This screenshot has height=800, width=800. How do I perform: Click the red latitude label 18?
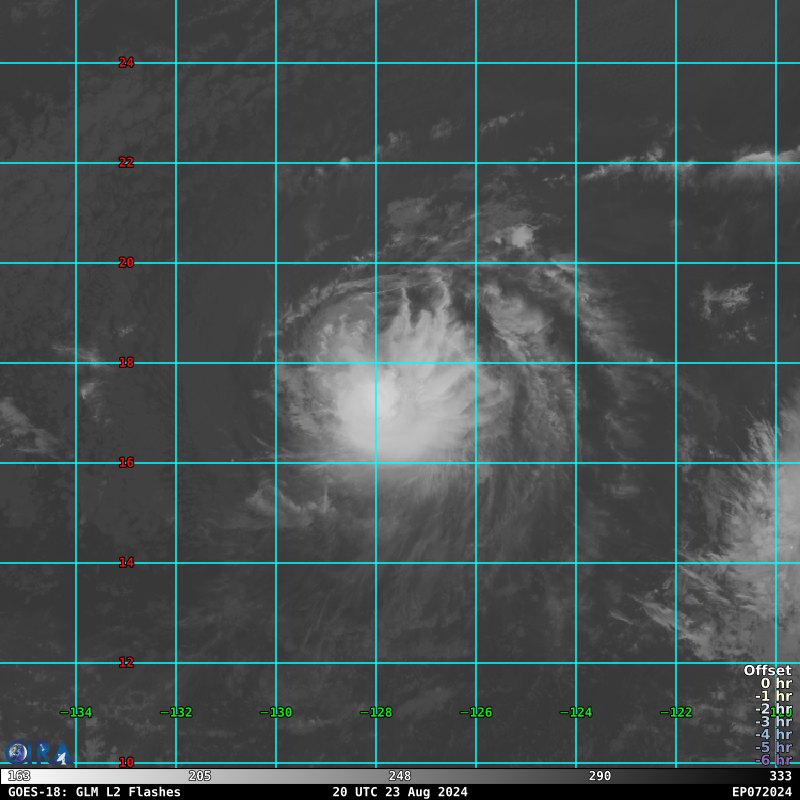pyautogui.click(x=126, y=363)
